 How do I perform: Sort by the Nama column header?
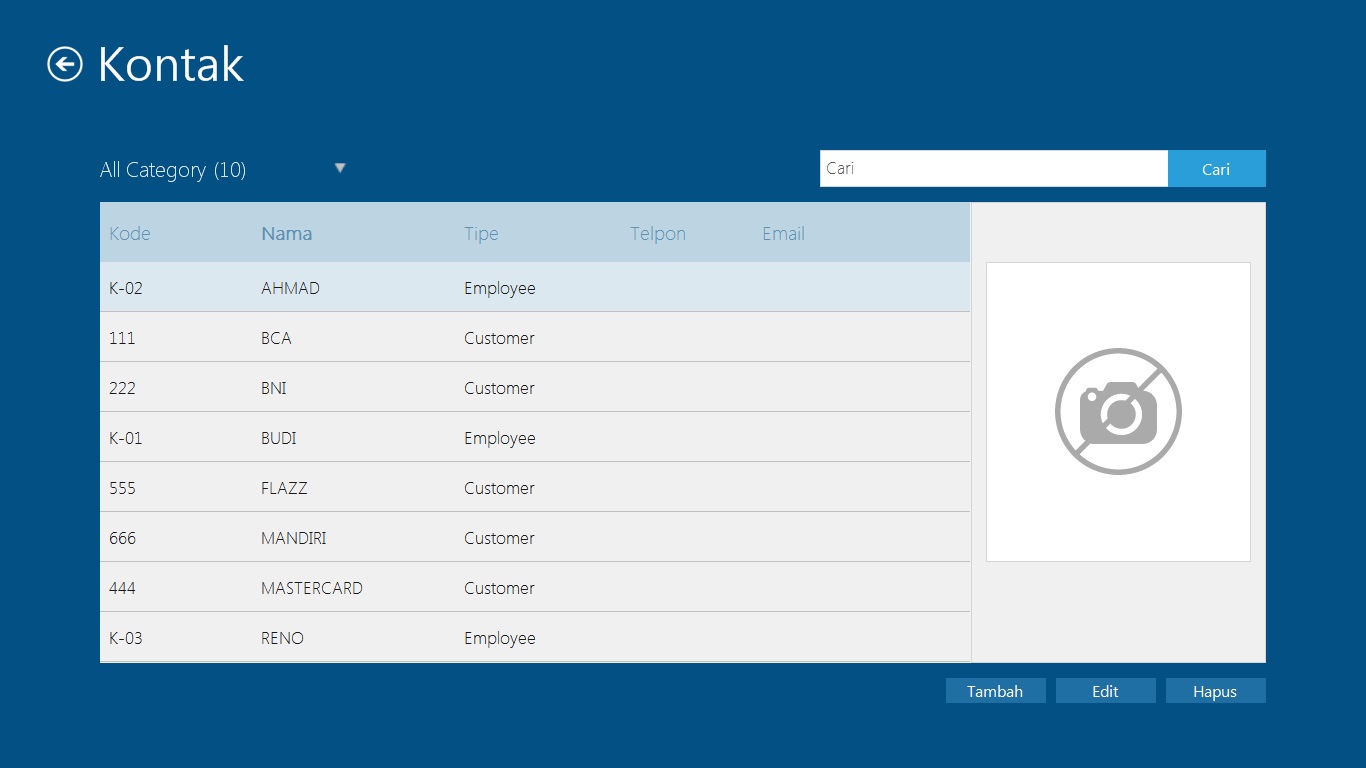tap(287, 234)
